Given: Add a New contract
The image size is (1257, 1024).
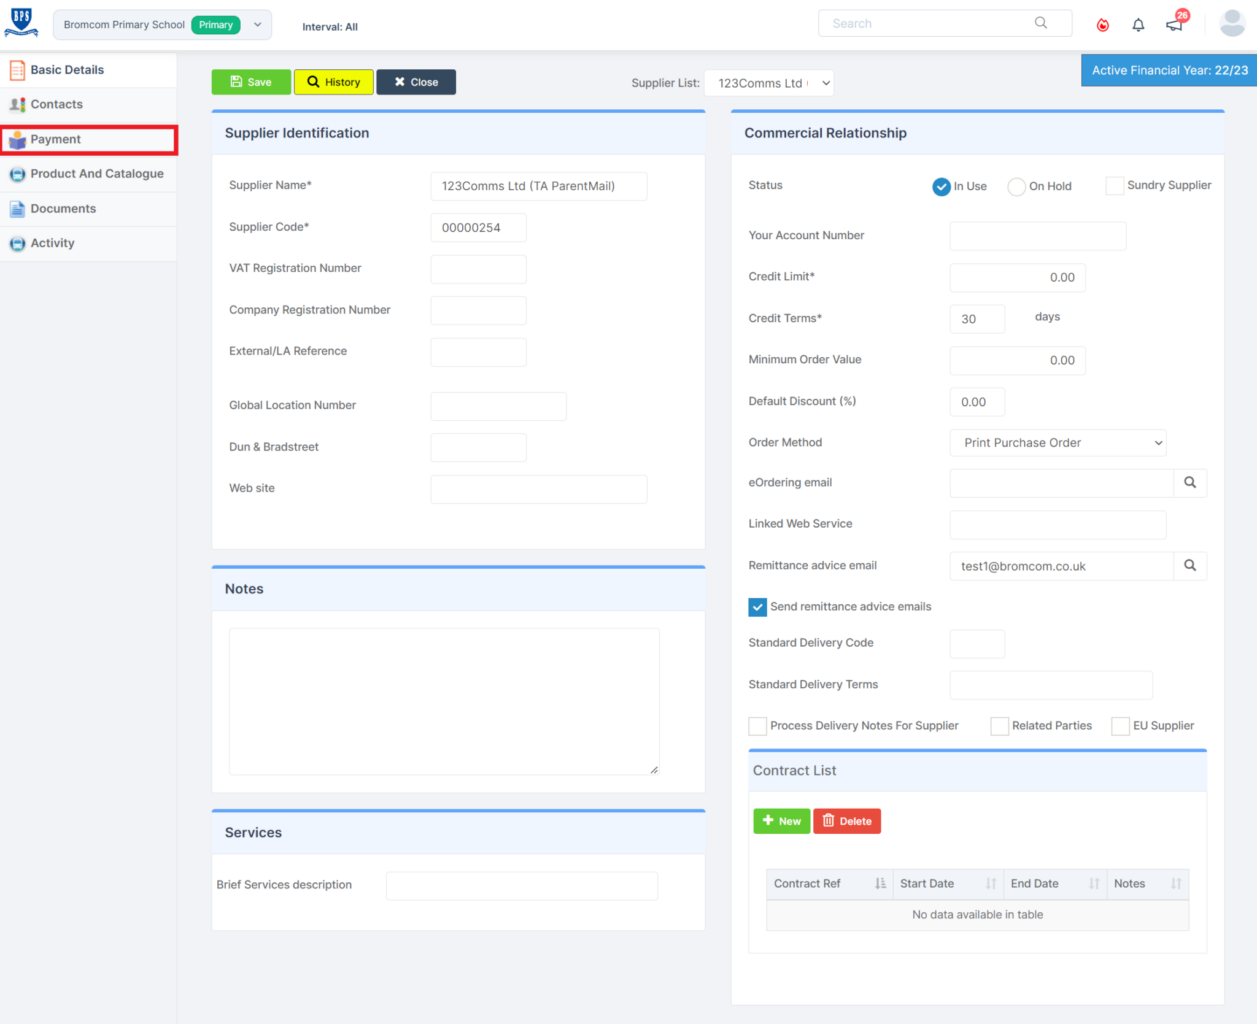Looking at the screenshot, I should 782,821.
